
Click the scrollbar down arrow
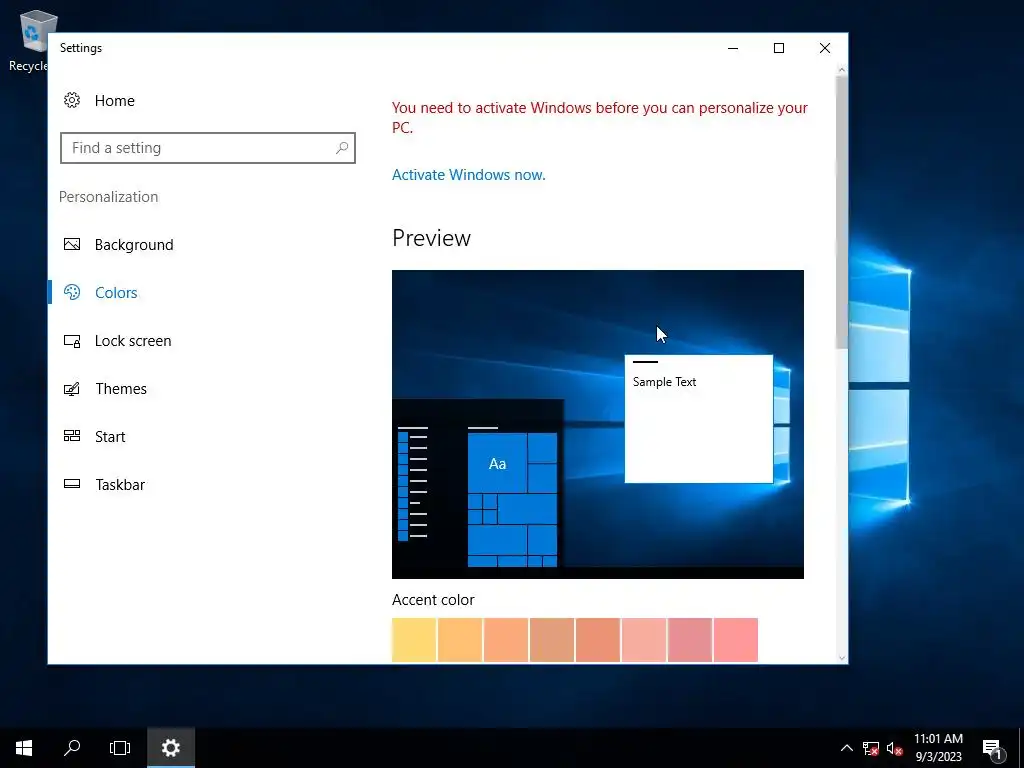(x=841, y=658)
